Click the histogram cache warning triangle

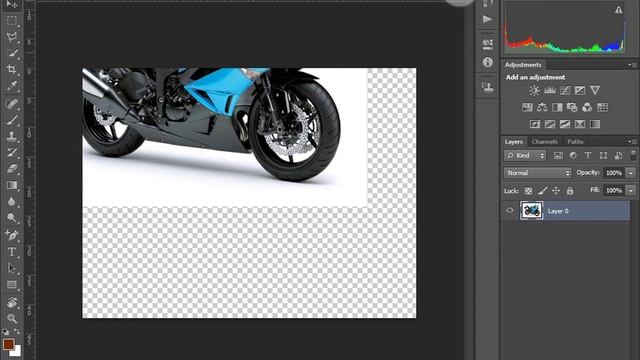tap(619, 10)
